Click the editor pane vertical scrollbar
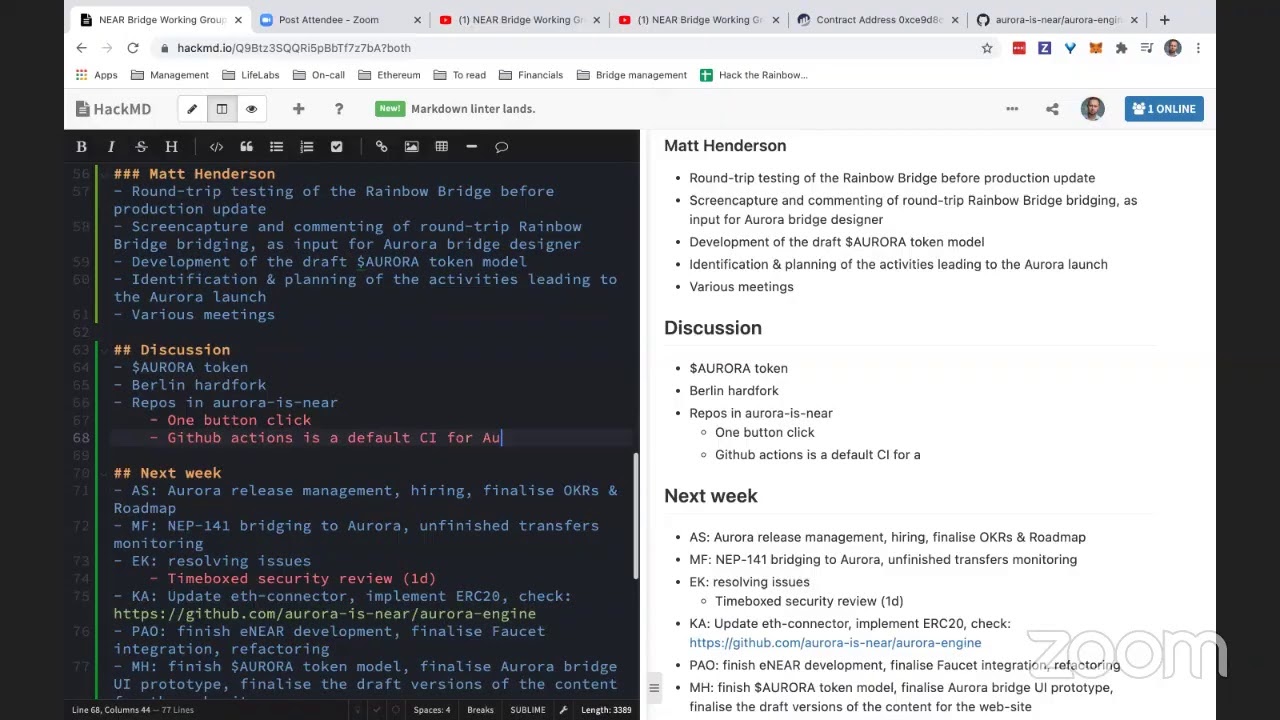Viewport: 1280px width, 720px height. [x=635, y=518]
